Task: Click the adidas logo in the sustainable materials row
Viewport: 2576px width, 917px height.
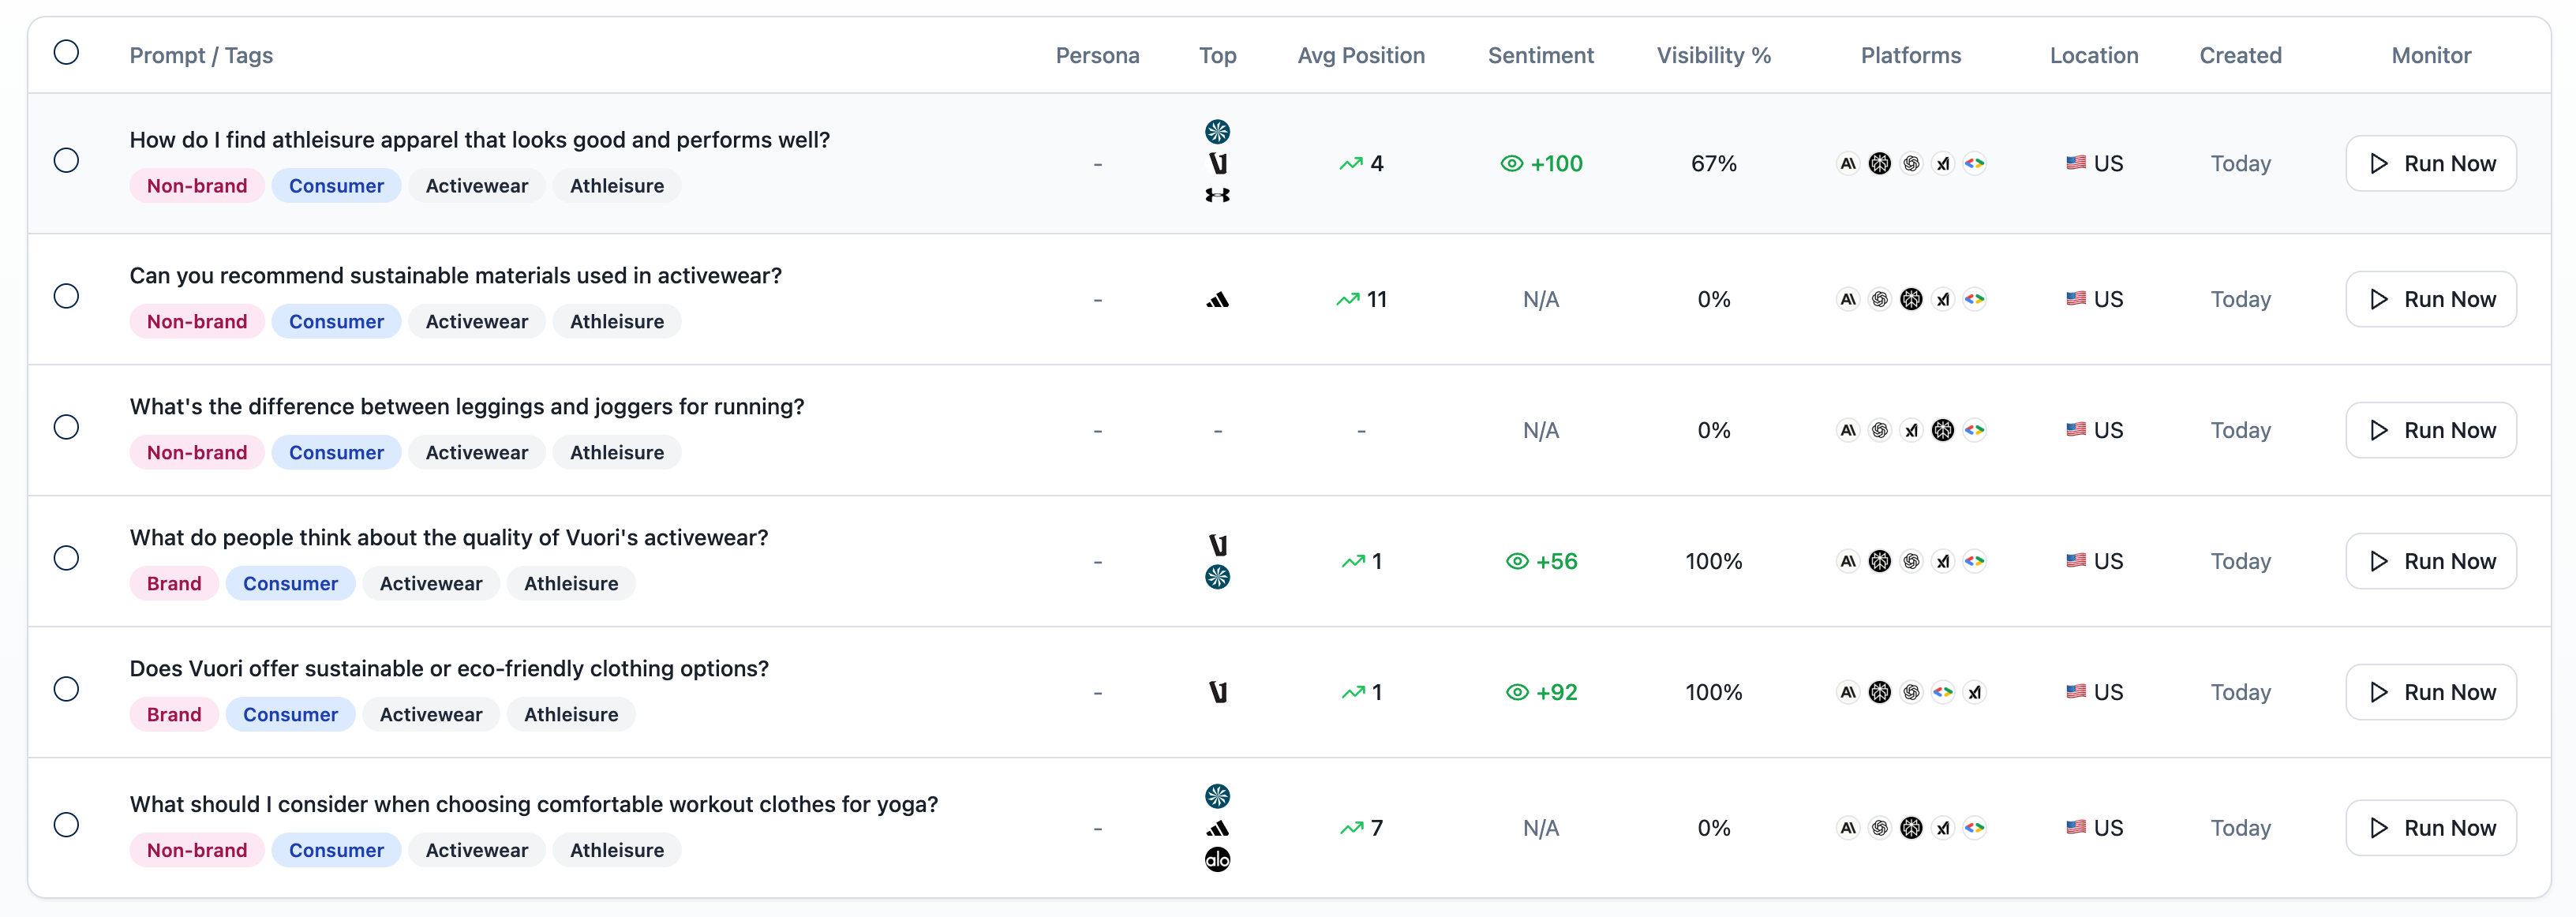Action: pos(1217,299)
